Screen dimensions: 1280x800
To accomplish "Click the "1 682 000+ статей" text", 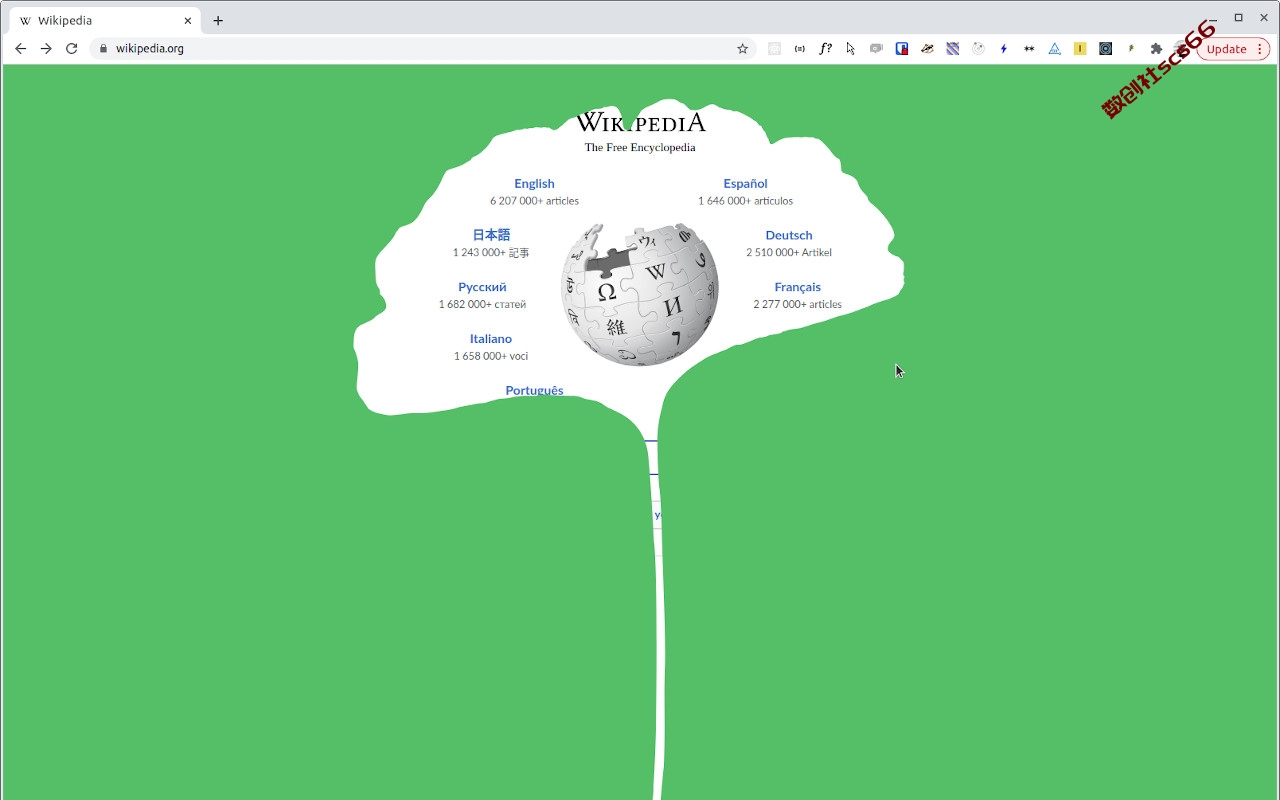I will [482, 304].
